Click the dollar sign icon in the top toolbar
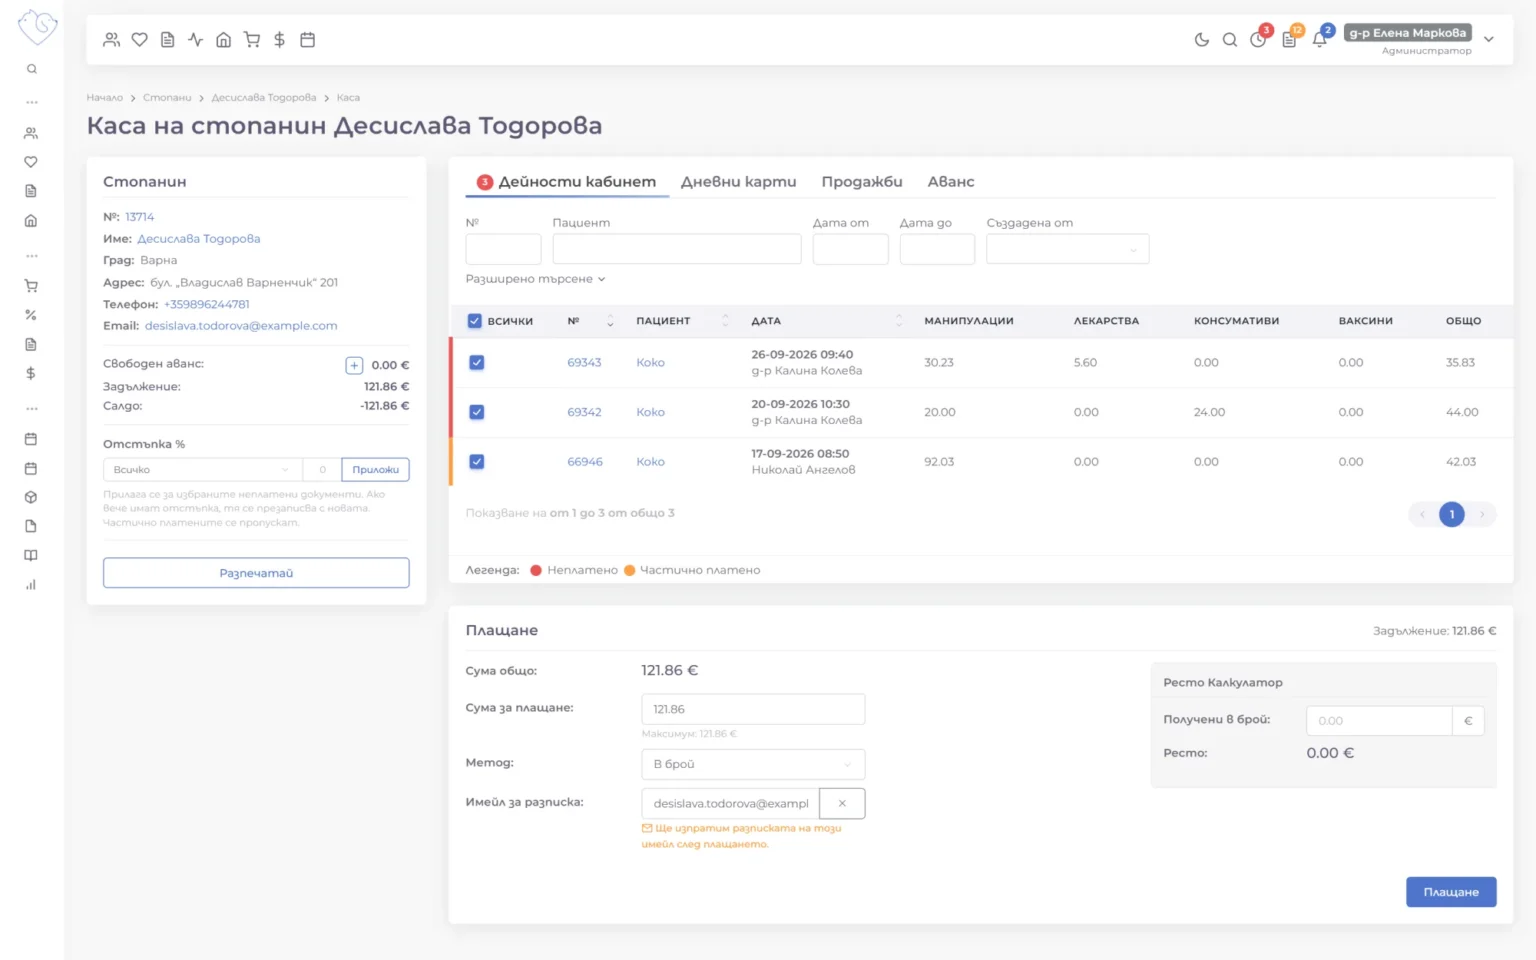Screen dimensions: 1536x960 pyautogui.click(x=280, y=40)
